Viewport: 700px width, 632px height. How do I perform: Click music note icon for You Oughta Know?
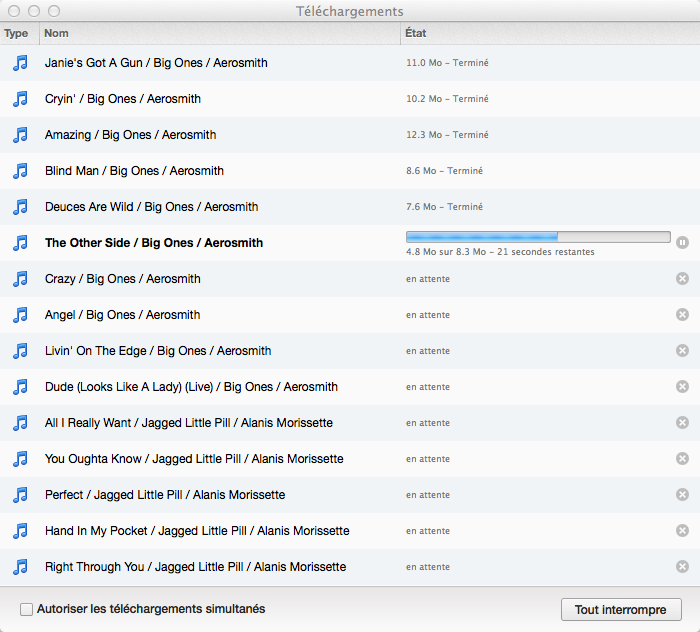pyautogui.click(x=20, y=459)
